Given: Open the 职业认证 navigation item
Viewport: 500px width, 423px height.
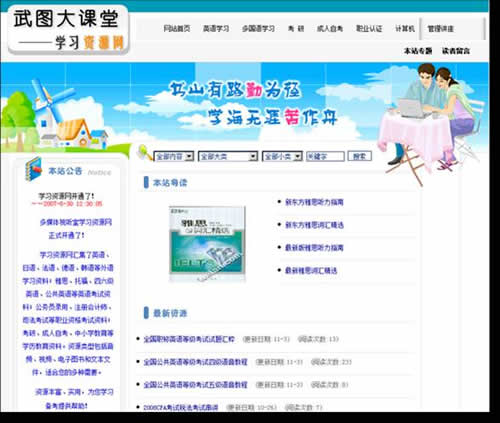Looking at the screenshot, I should (369, 29).
